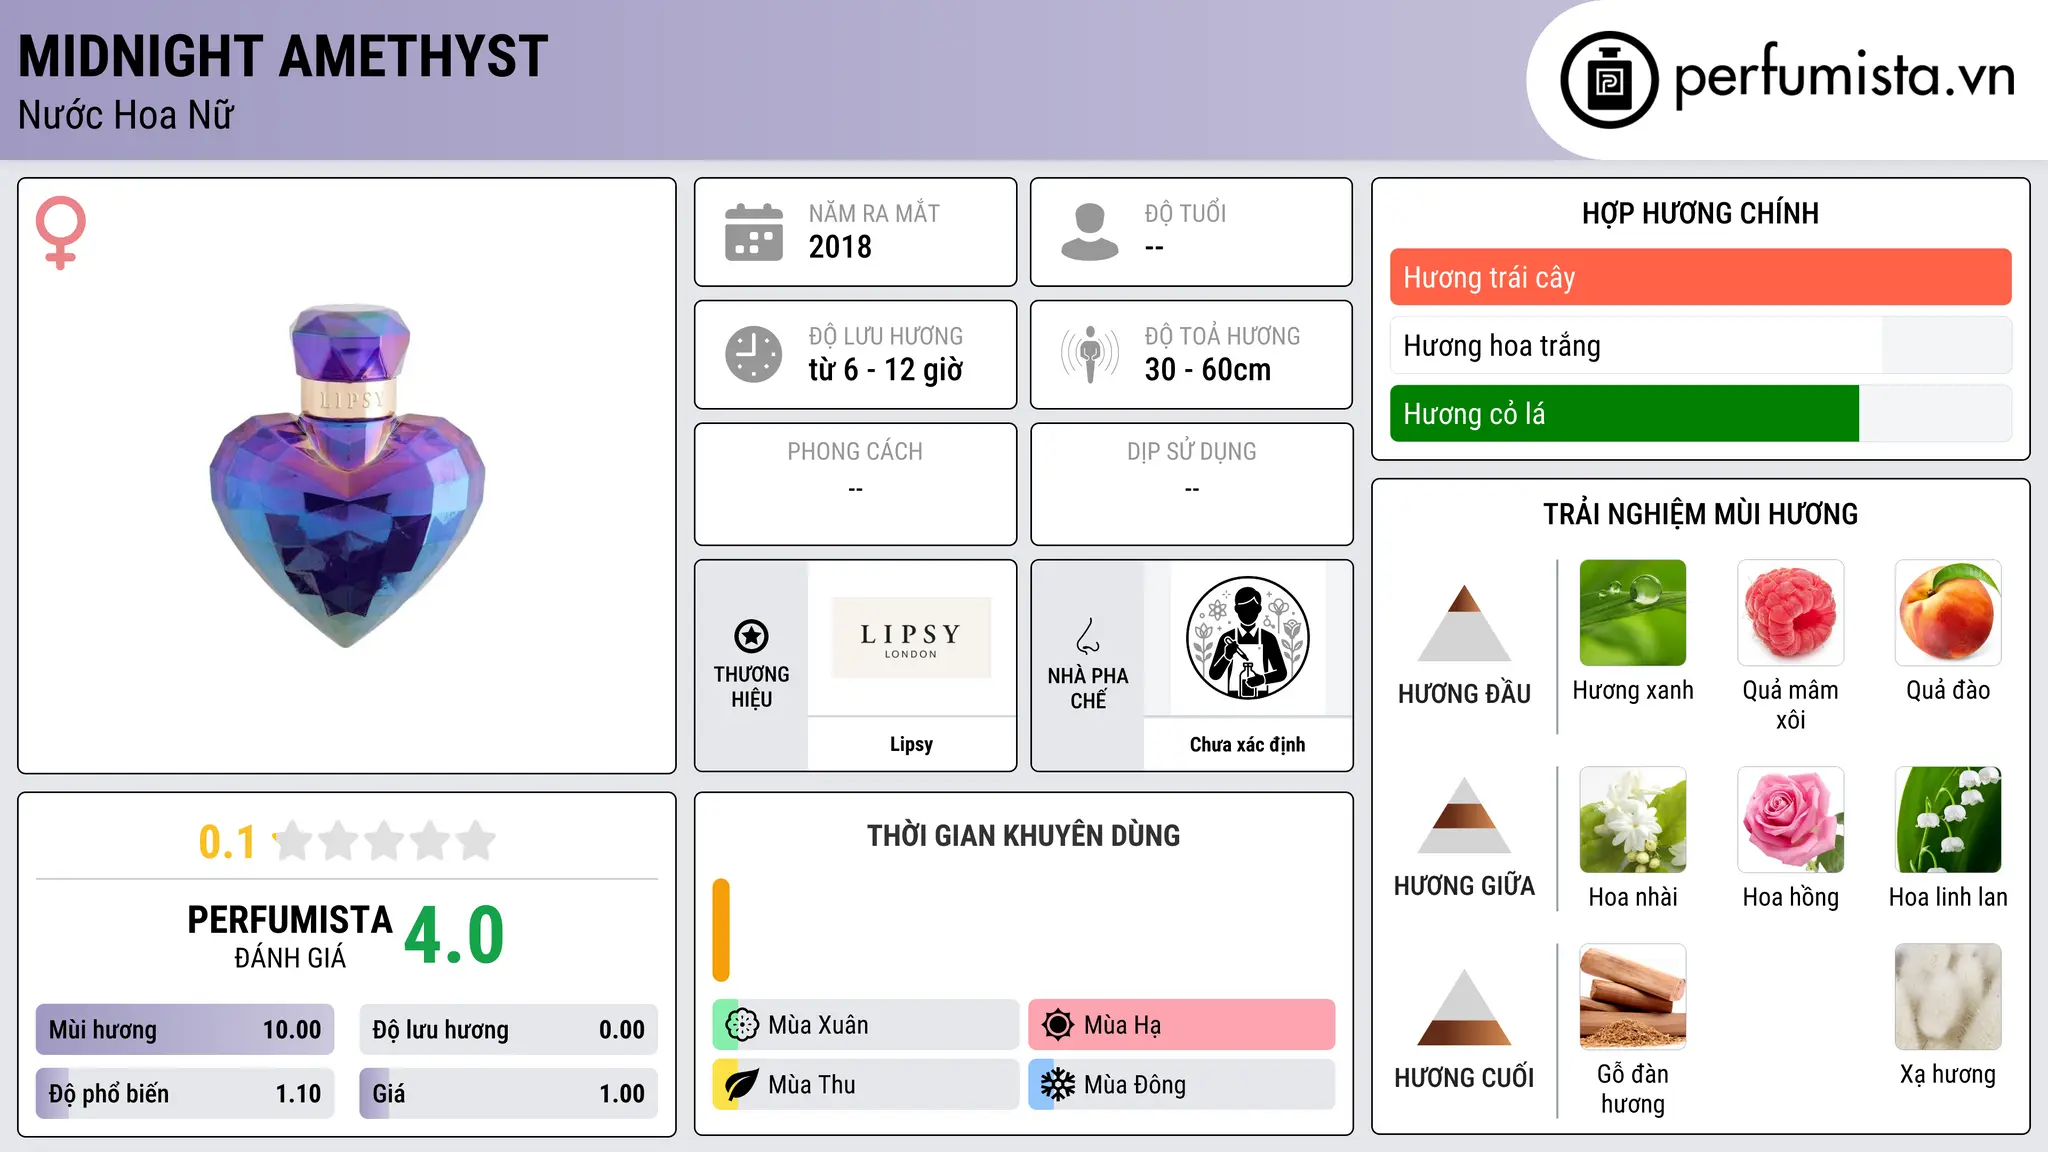Click the leaf icon for Mùa Thu
Screen dimensions: 2048x1152
[742, 1085]
